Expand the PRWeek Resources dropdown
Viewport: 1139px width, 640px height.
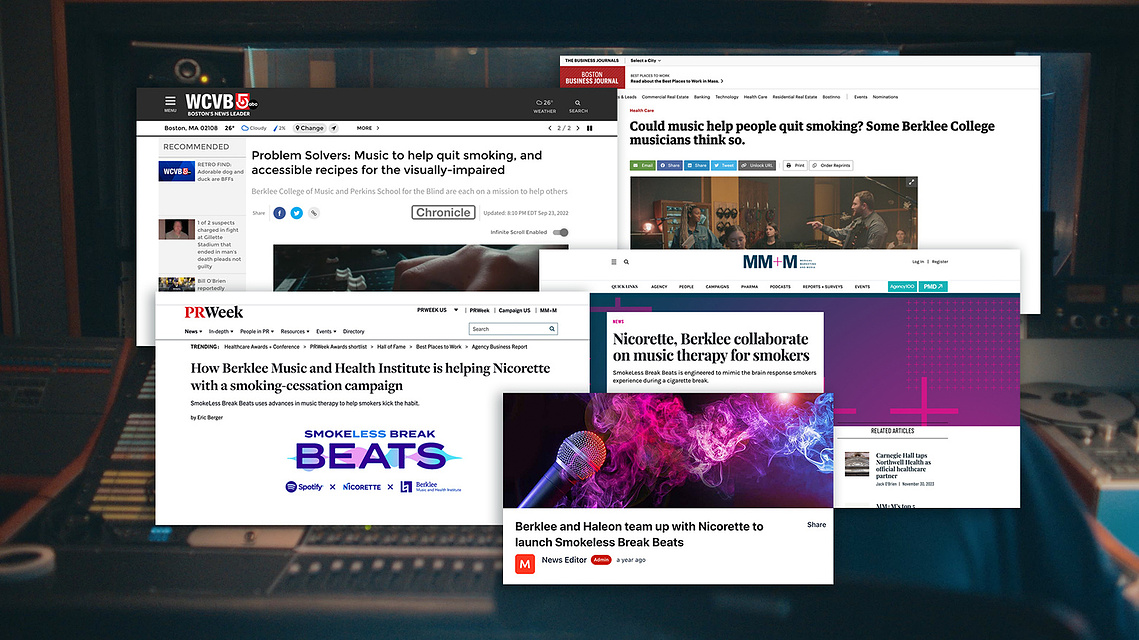point(295,331)
